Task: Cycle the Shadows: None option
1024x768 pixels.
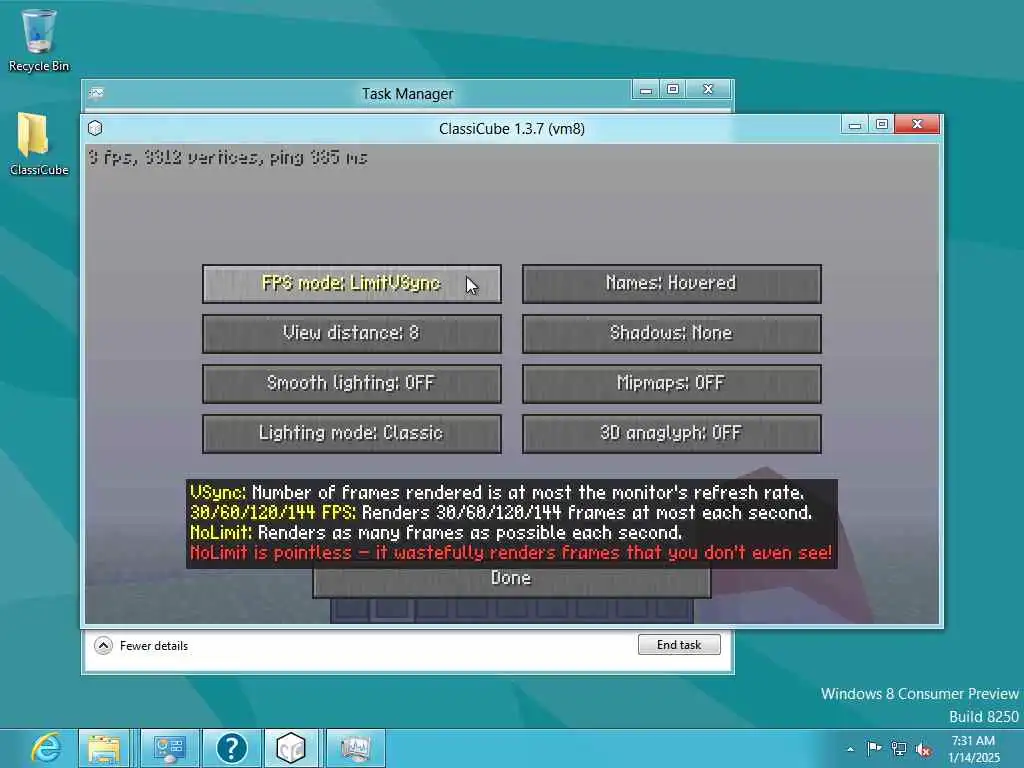Action: (671, 334)
